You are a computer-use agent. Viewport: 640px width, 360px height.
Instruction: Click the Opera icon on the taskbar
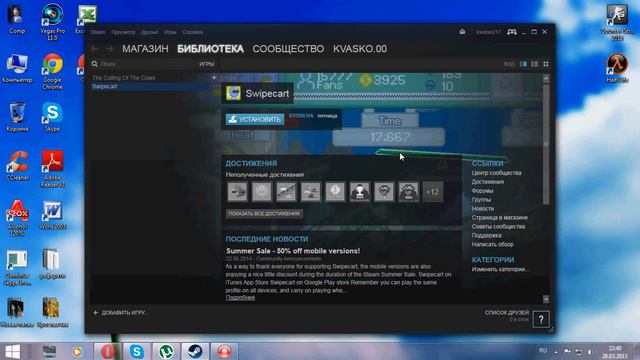[107, 351]
